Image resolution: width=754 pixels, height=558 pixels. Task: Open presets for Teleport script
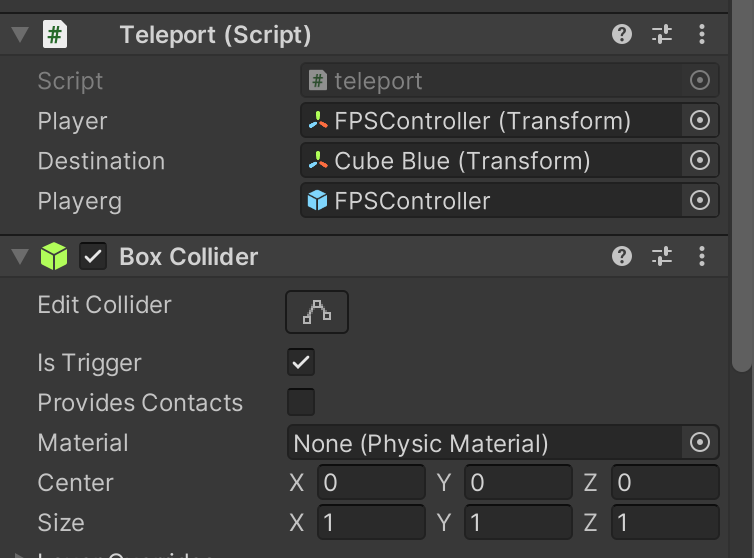coord(662,35)
